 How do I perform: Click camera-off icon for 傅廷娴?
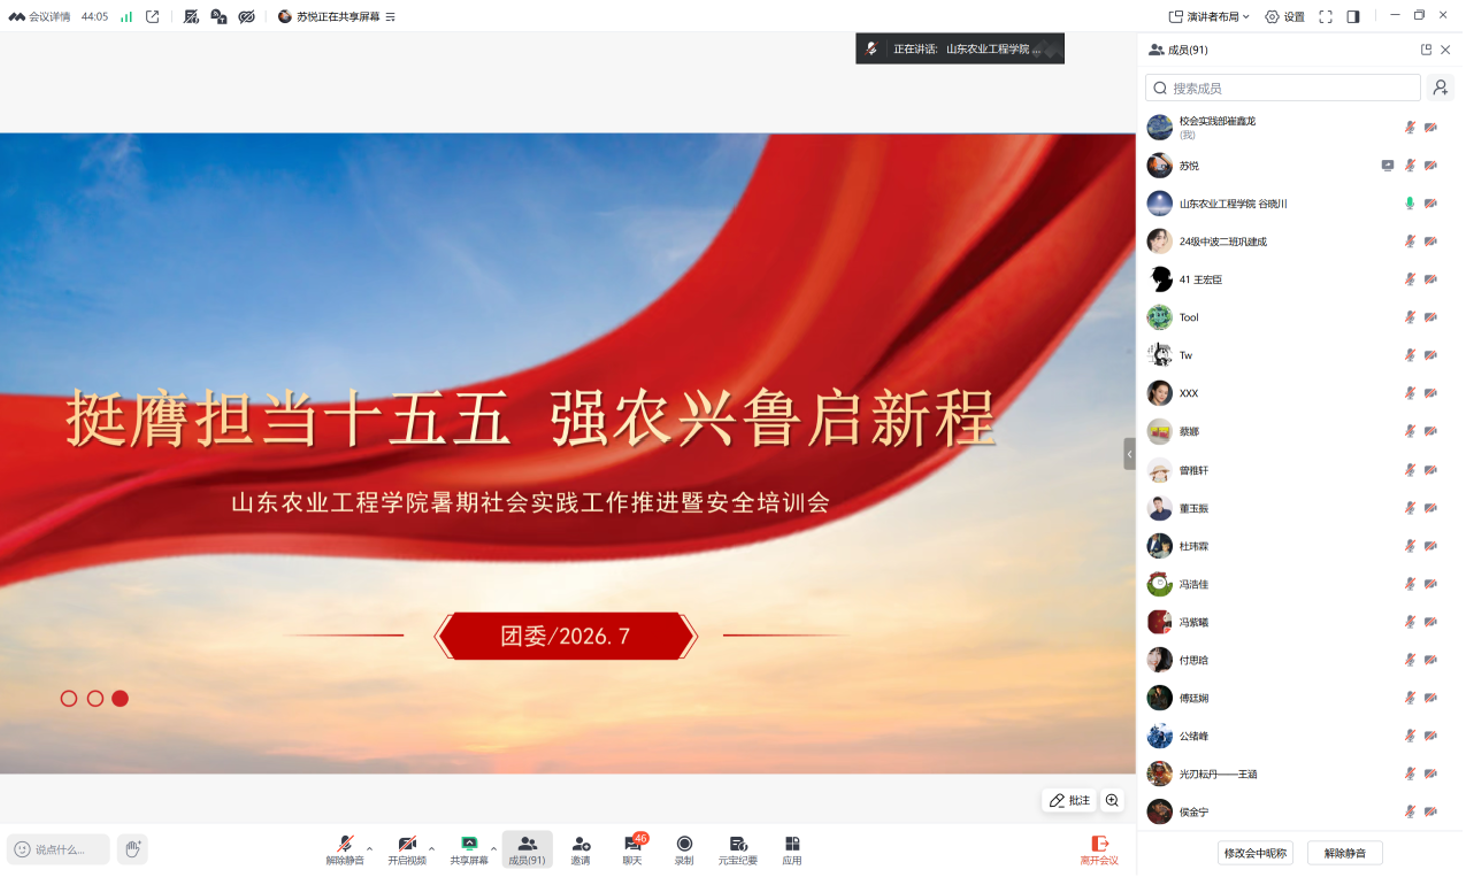pos(1431,698)
